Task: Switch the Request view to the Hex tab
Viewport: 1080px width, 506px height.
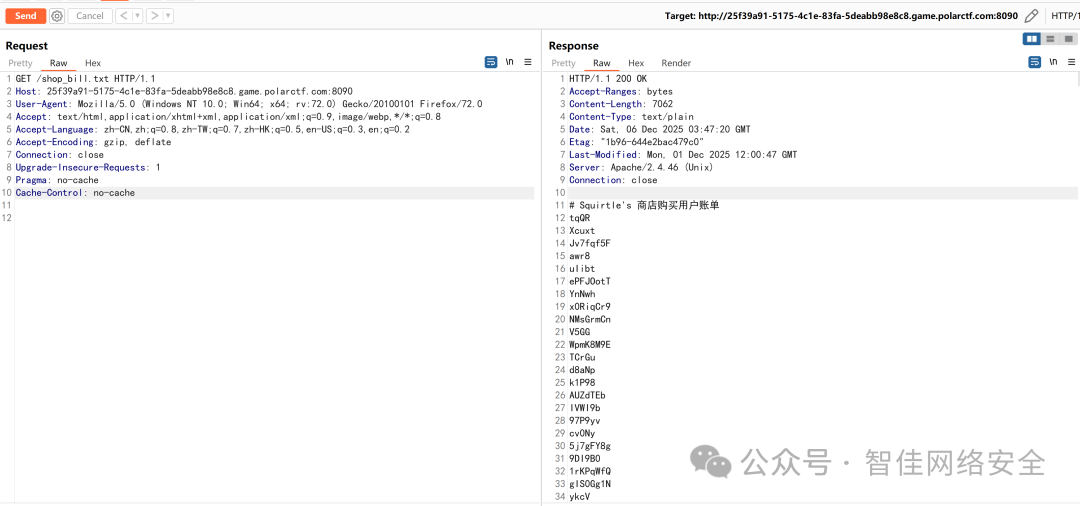Action: click(x=93, y=63)
